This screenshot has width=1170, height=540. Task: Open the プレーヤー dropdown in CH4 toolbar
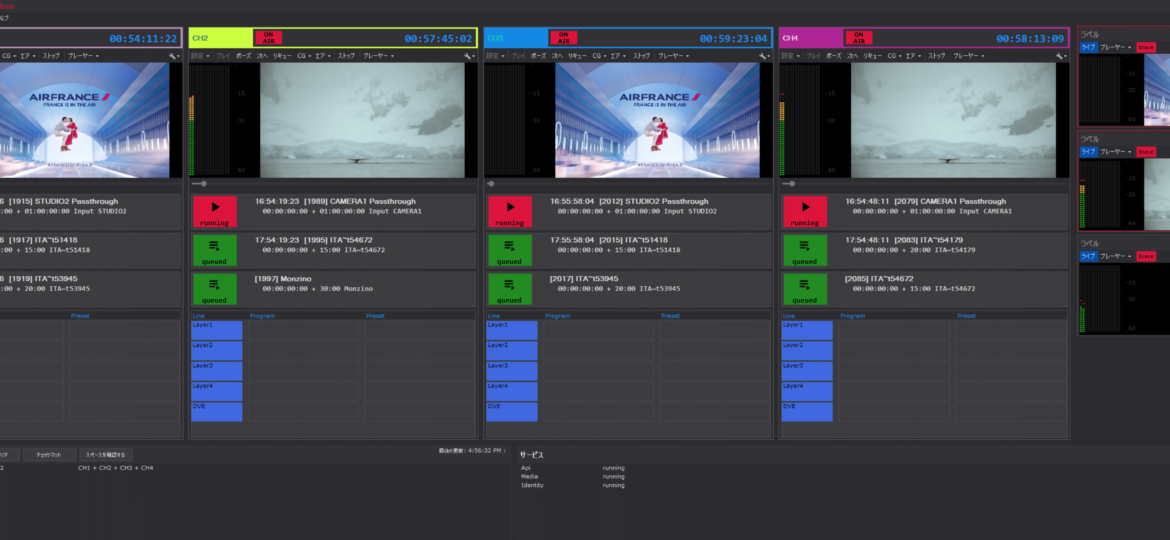tap(970, 56)
